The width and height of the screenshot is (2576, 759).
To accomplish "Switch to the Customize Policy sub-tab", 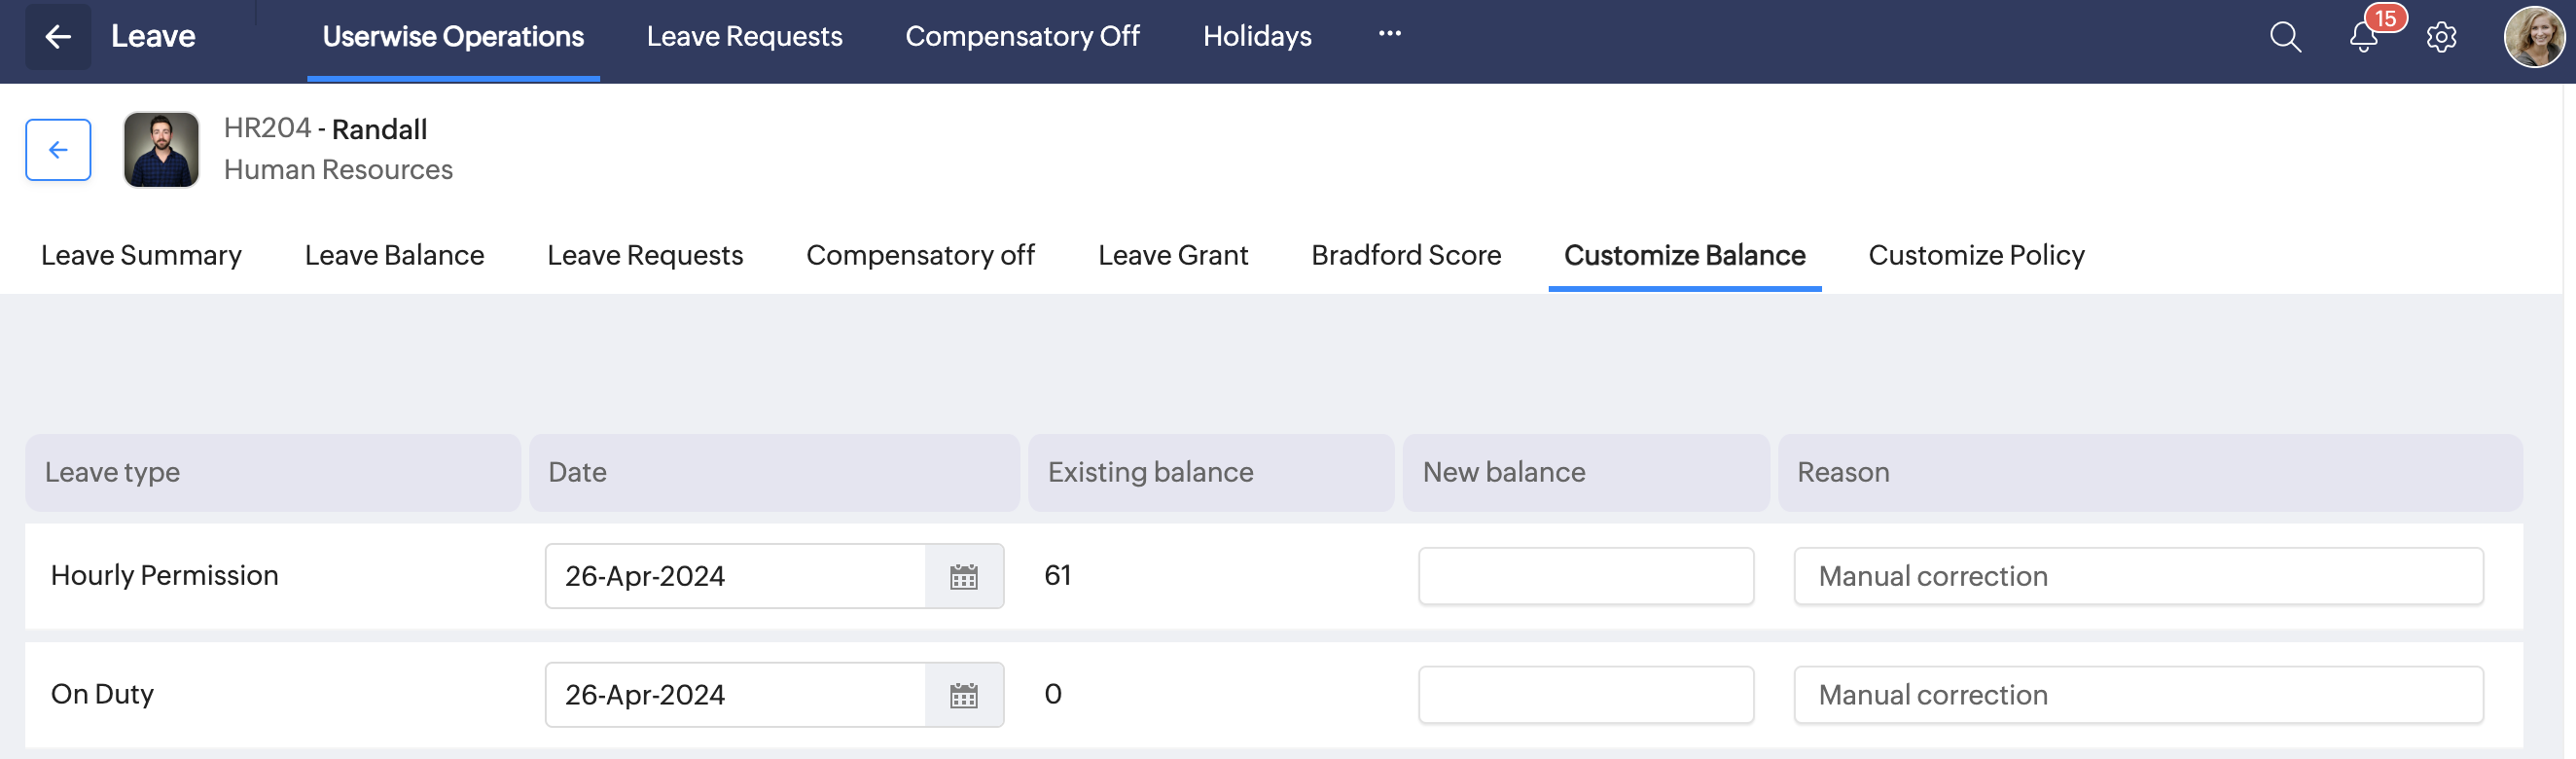I will click(1976, 256).
